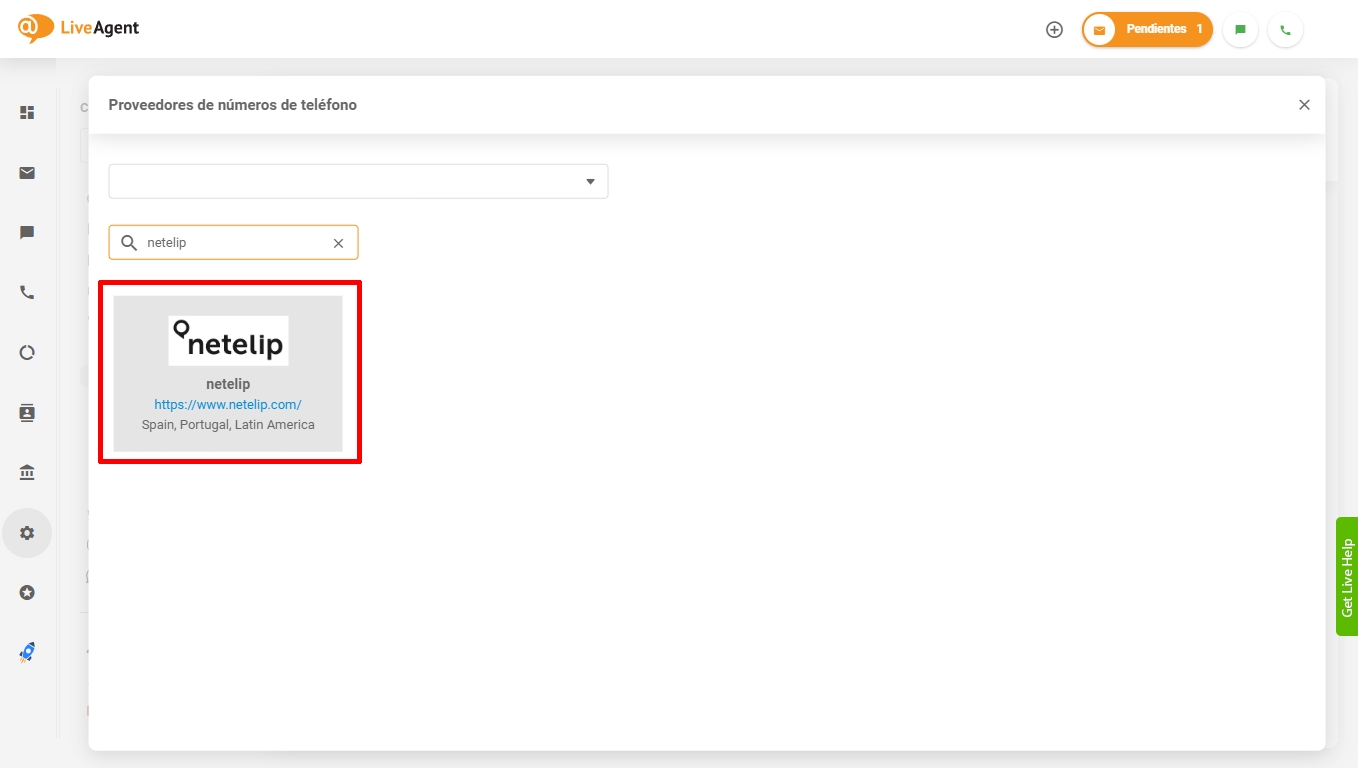This screenshot has height=768, width=1358.
Task: Open the Calls phone icon in sidebar
Action: pos(27,293)
